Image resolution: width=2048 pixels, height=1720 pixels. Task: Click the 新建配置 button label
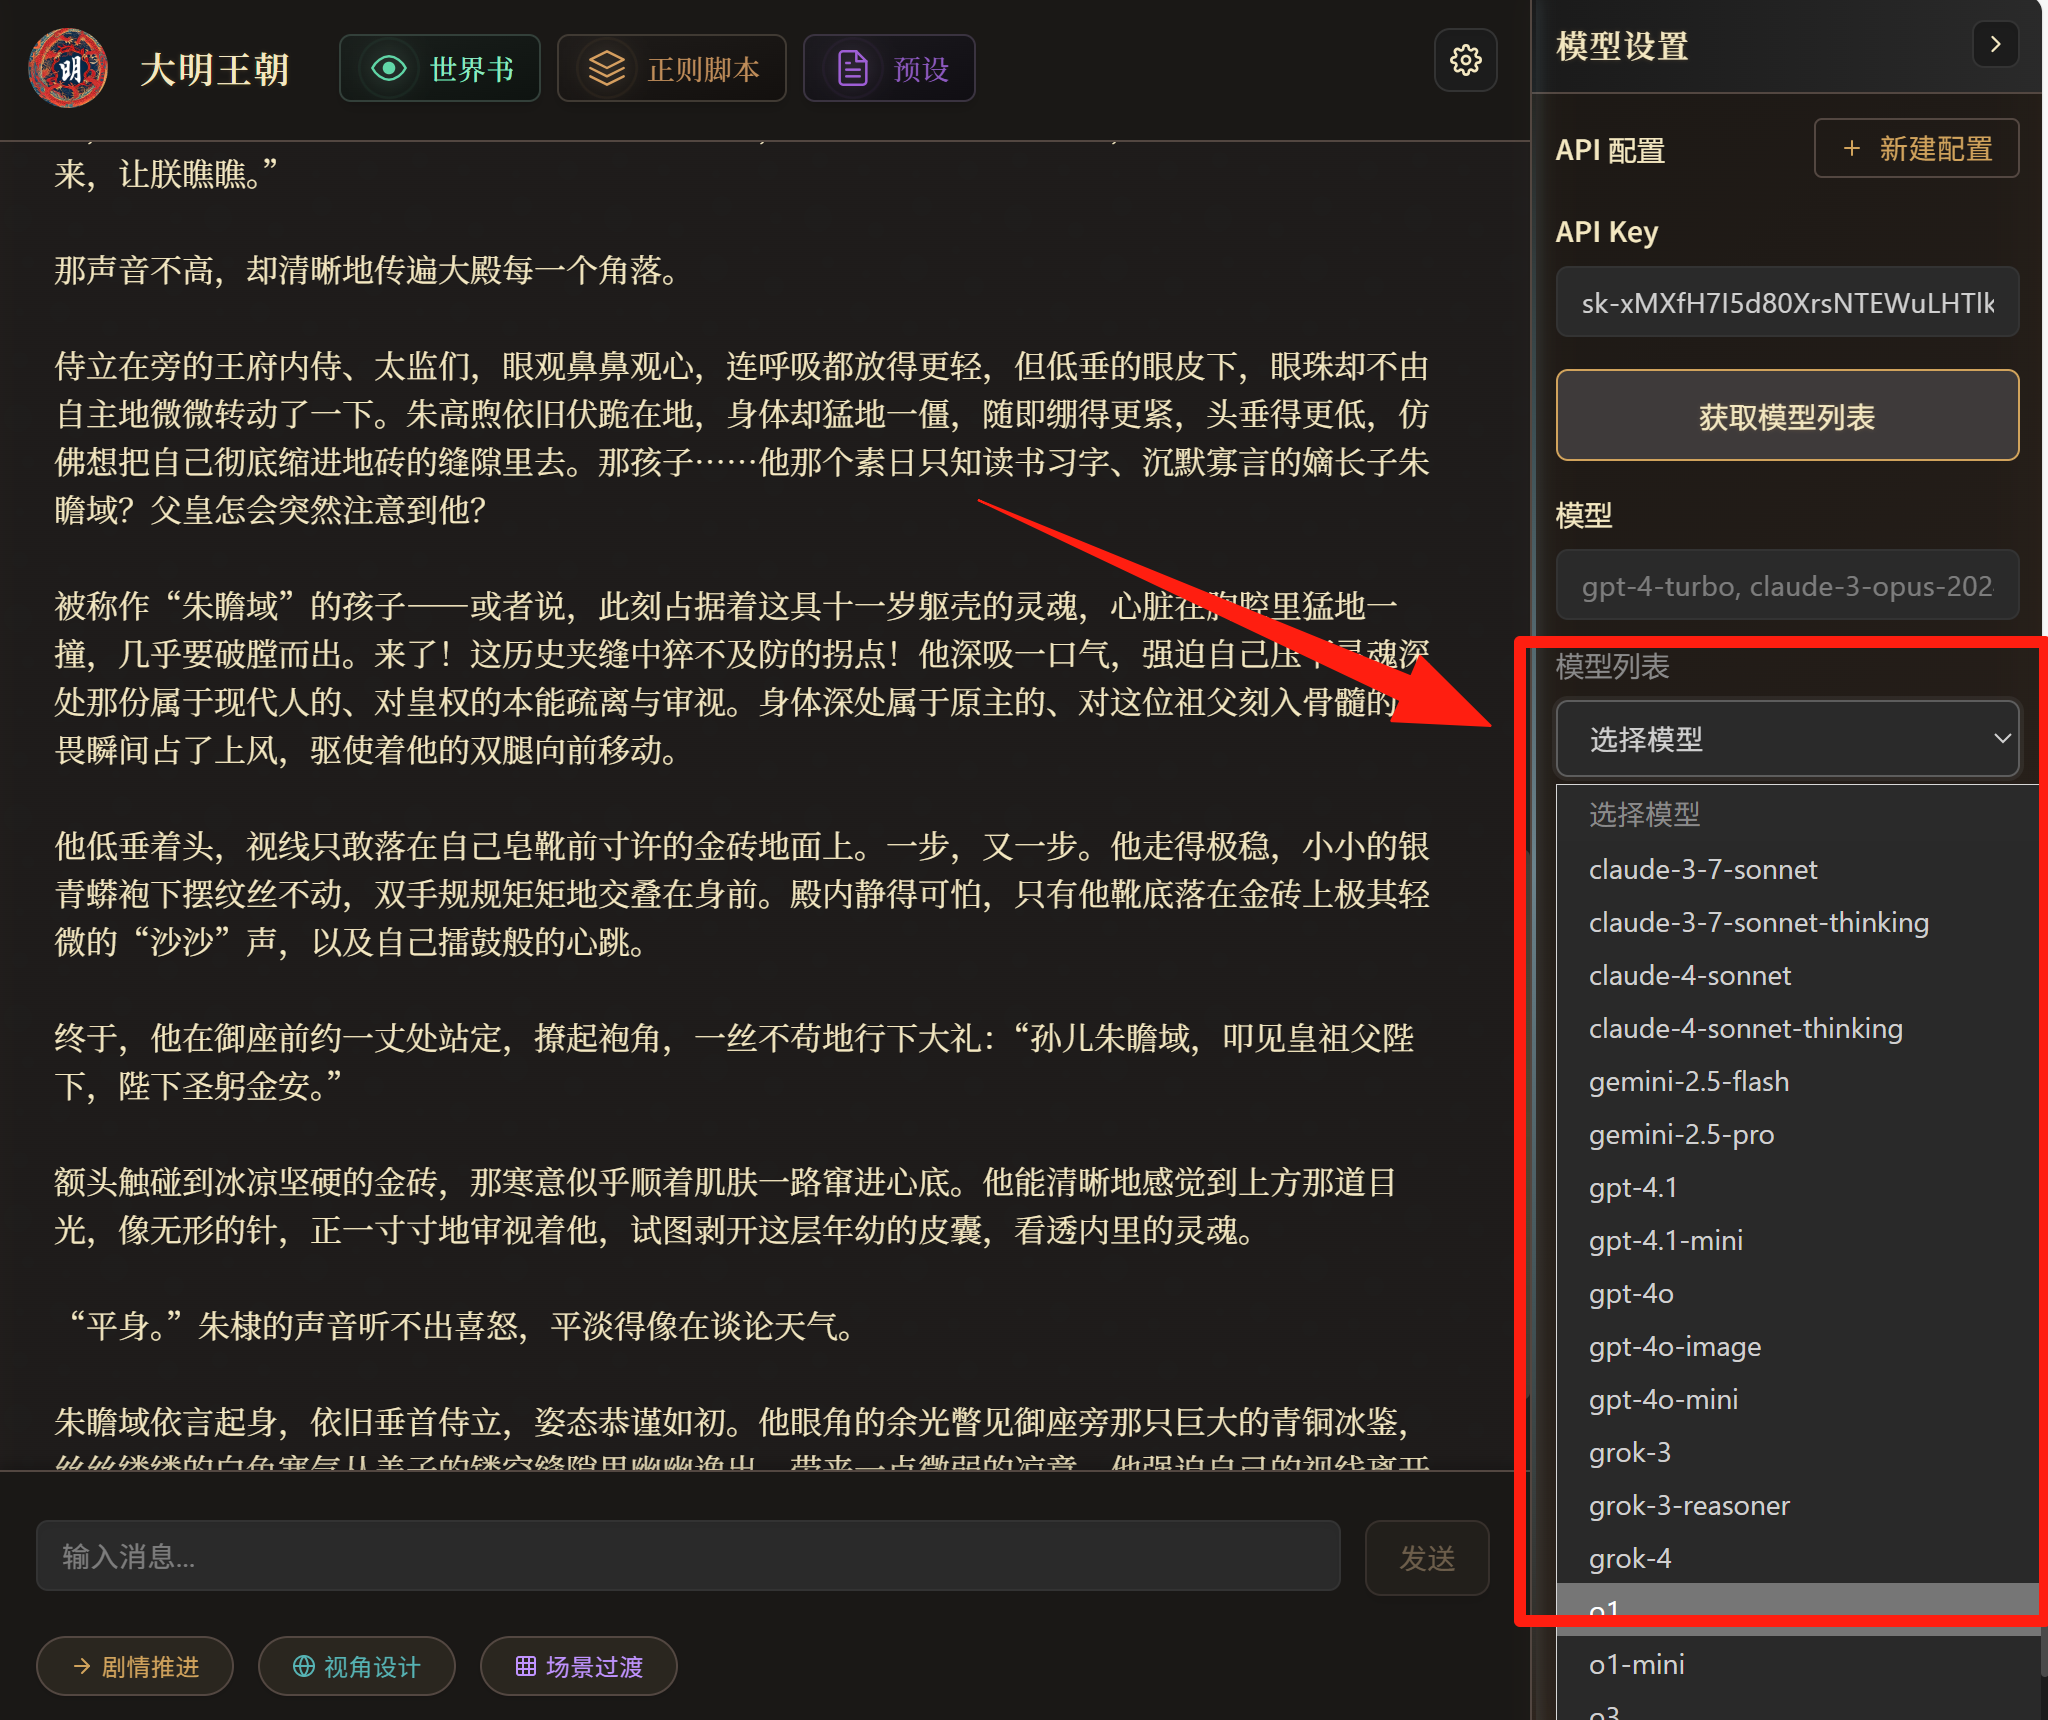(x=1936, y=148)
